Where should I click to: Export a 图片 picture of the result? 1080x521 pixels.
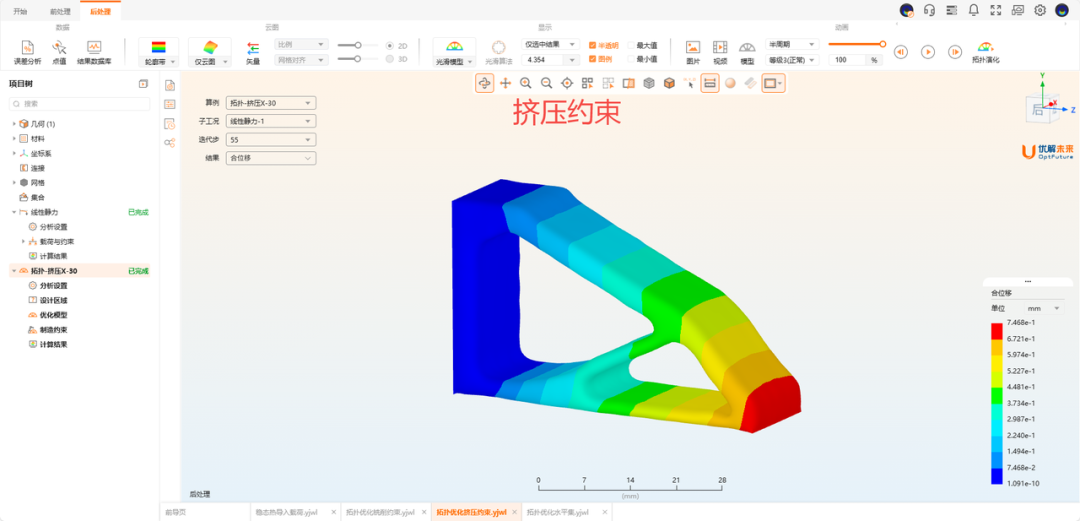(x=693, y=50)
